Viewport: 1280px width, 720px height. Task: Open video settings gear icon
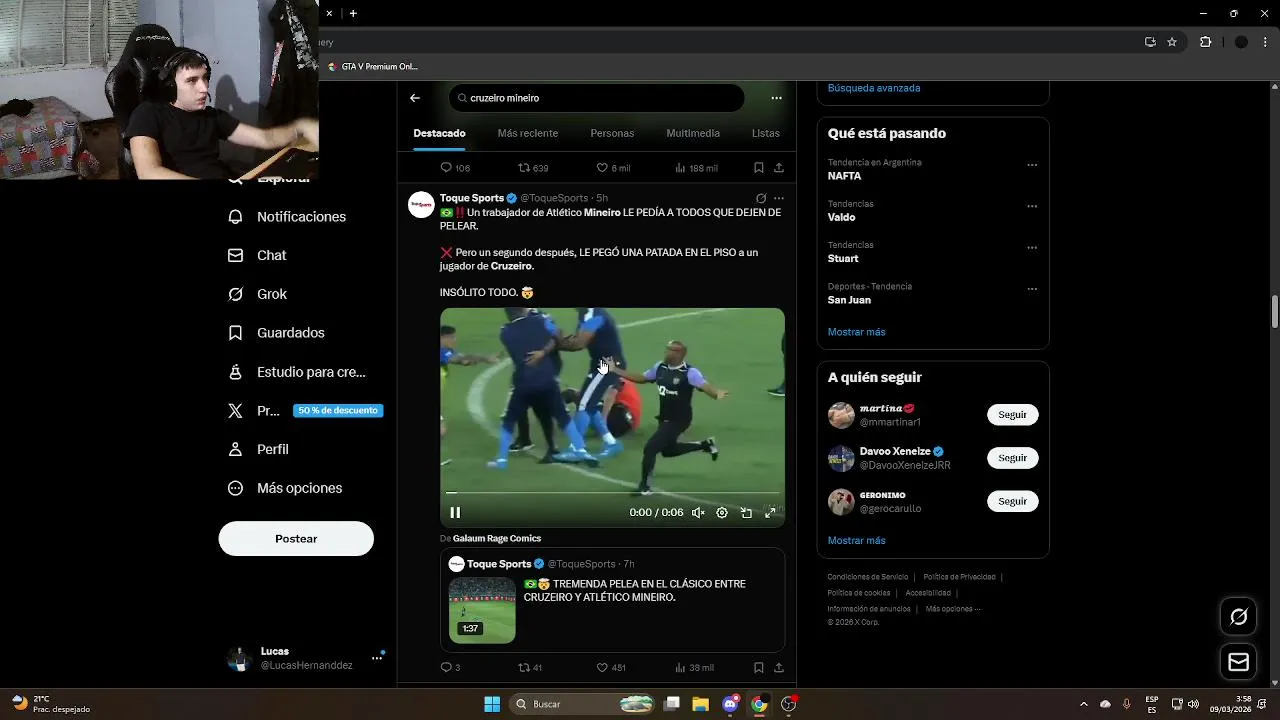tap(722, 512)
